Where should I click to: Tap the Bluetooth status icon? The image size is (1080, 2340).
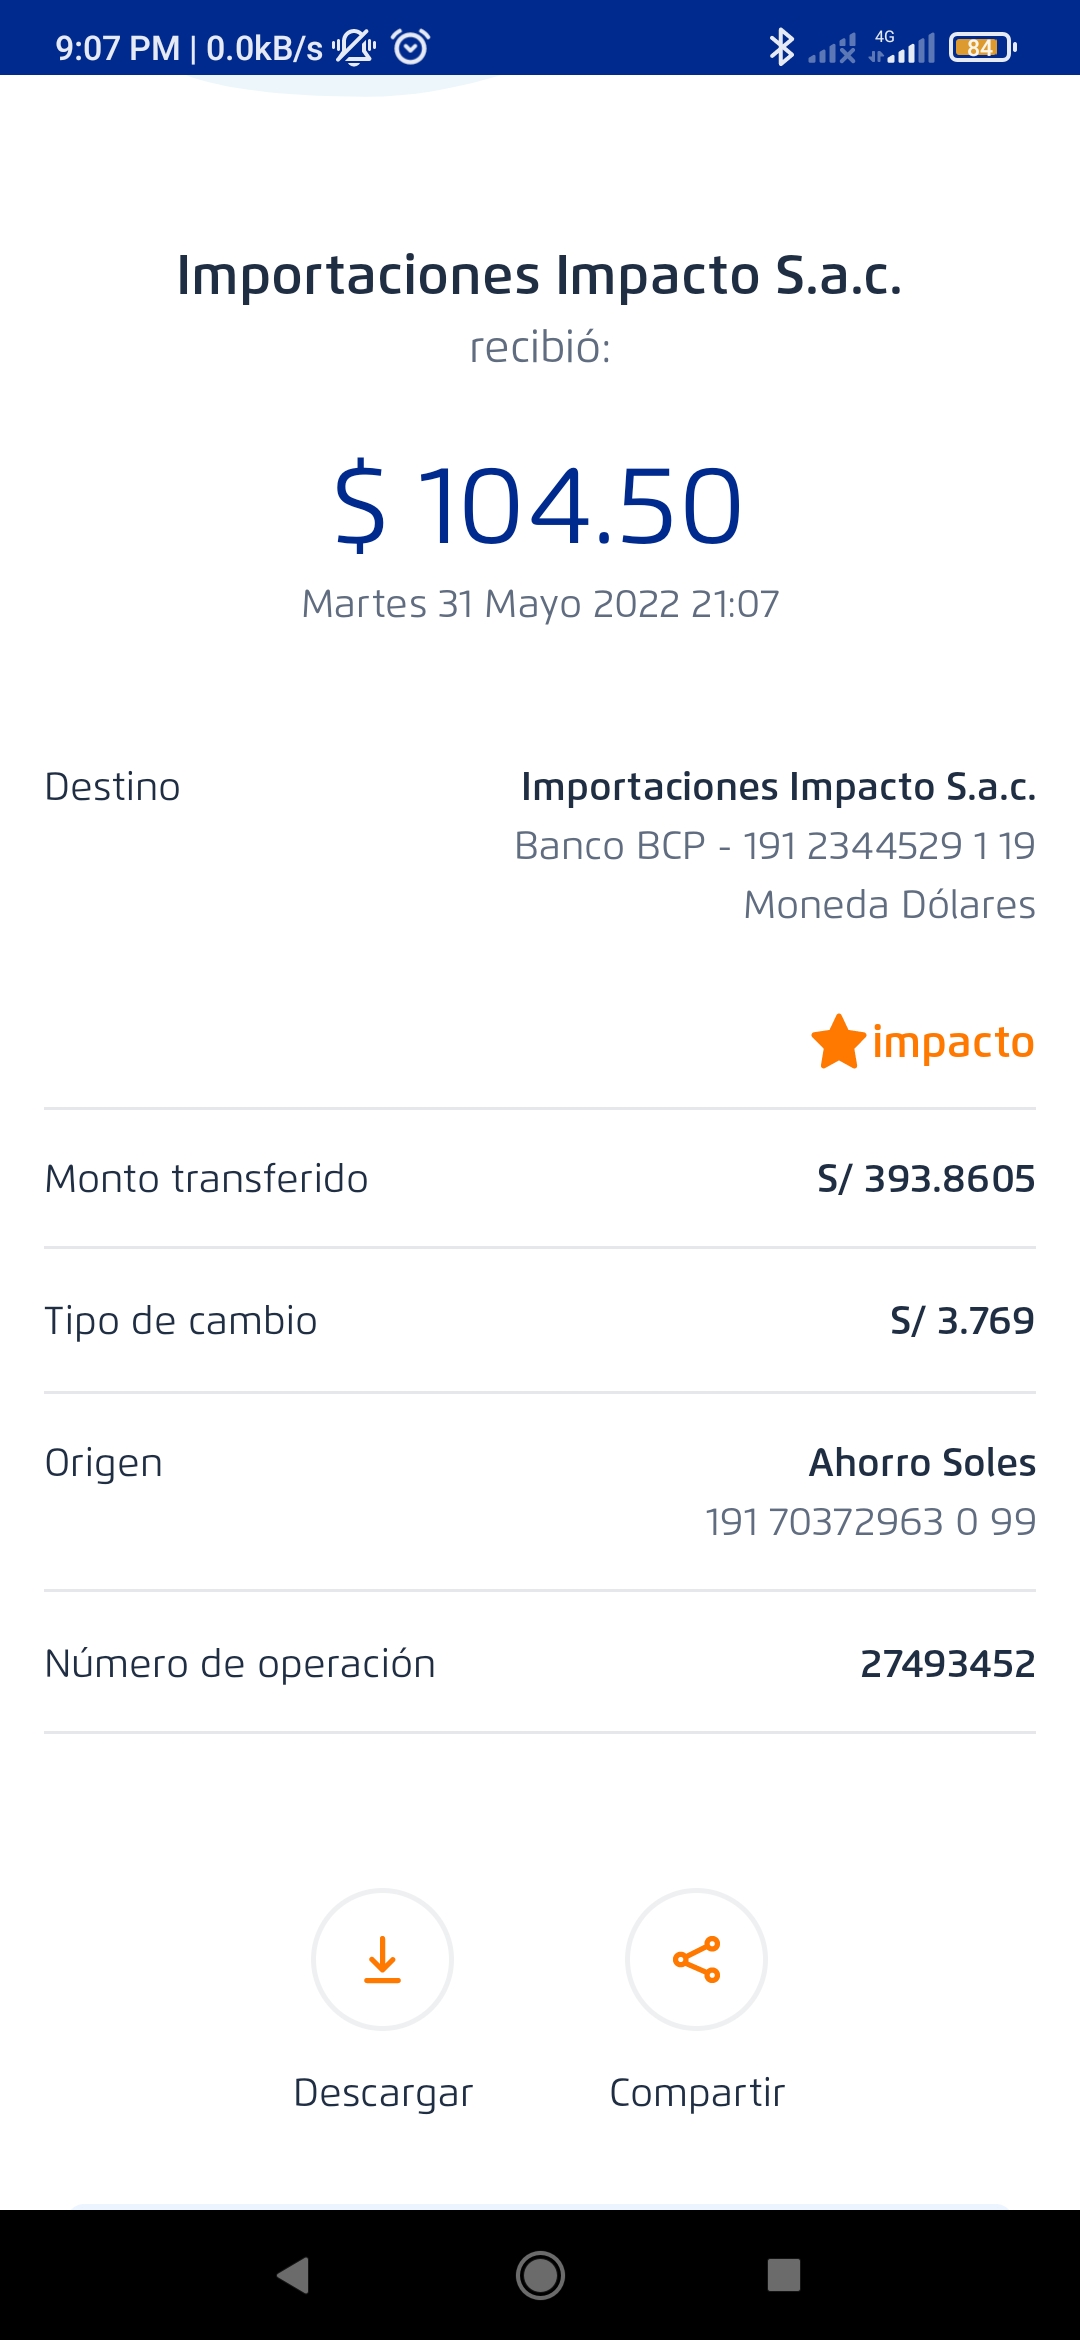781,47
